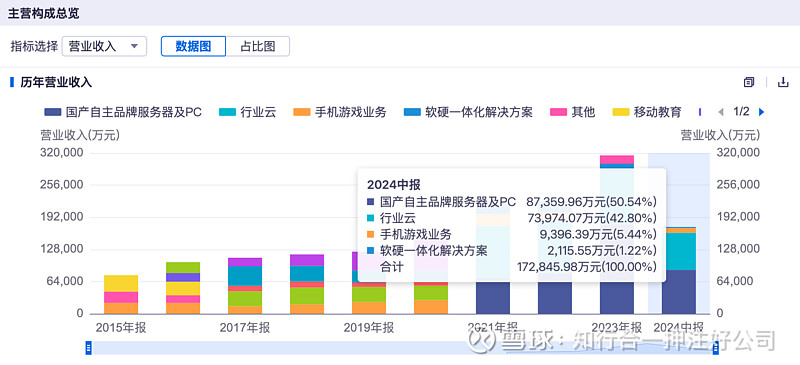Click the copy data view icon

pos(748,82)
